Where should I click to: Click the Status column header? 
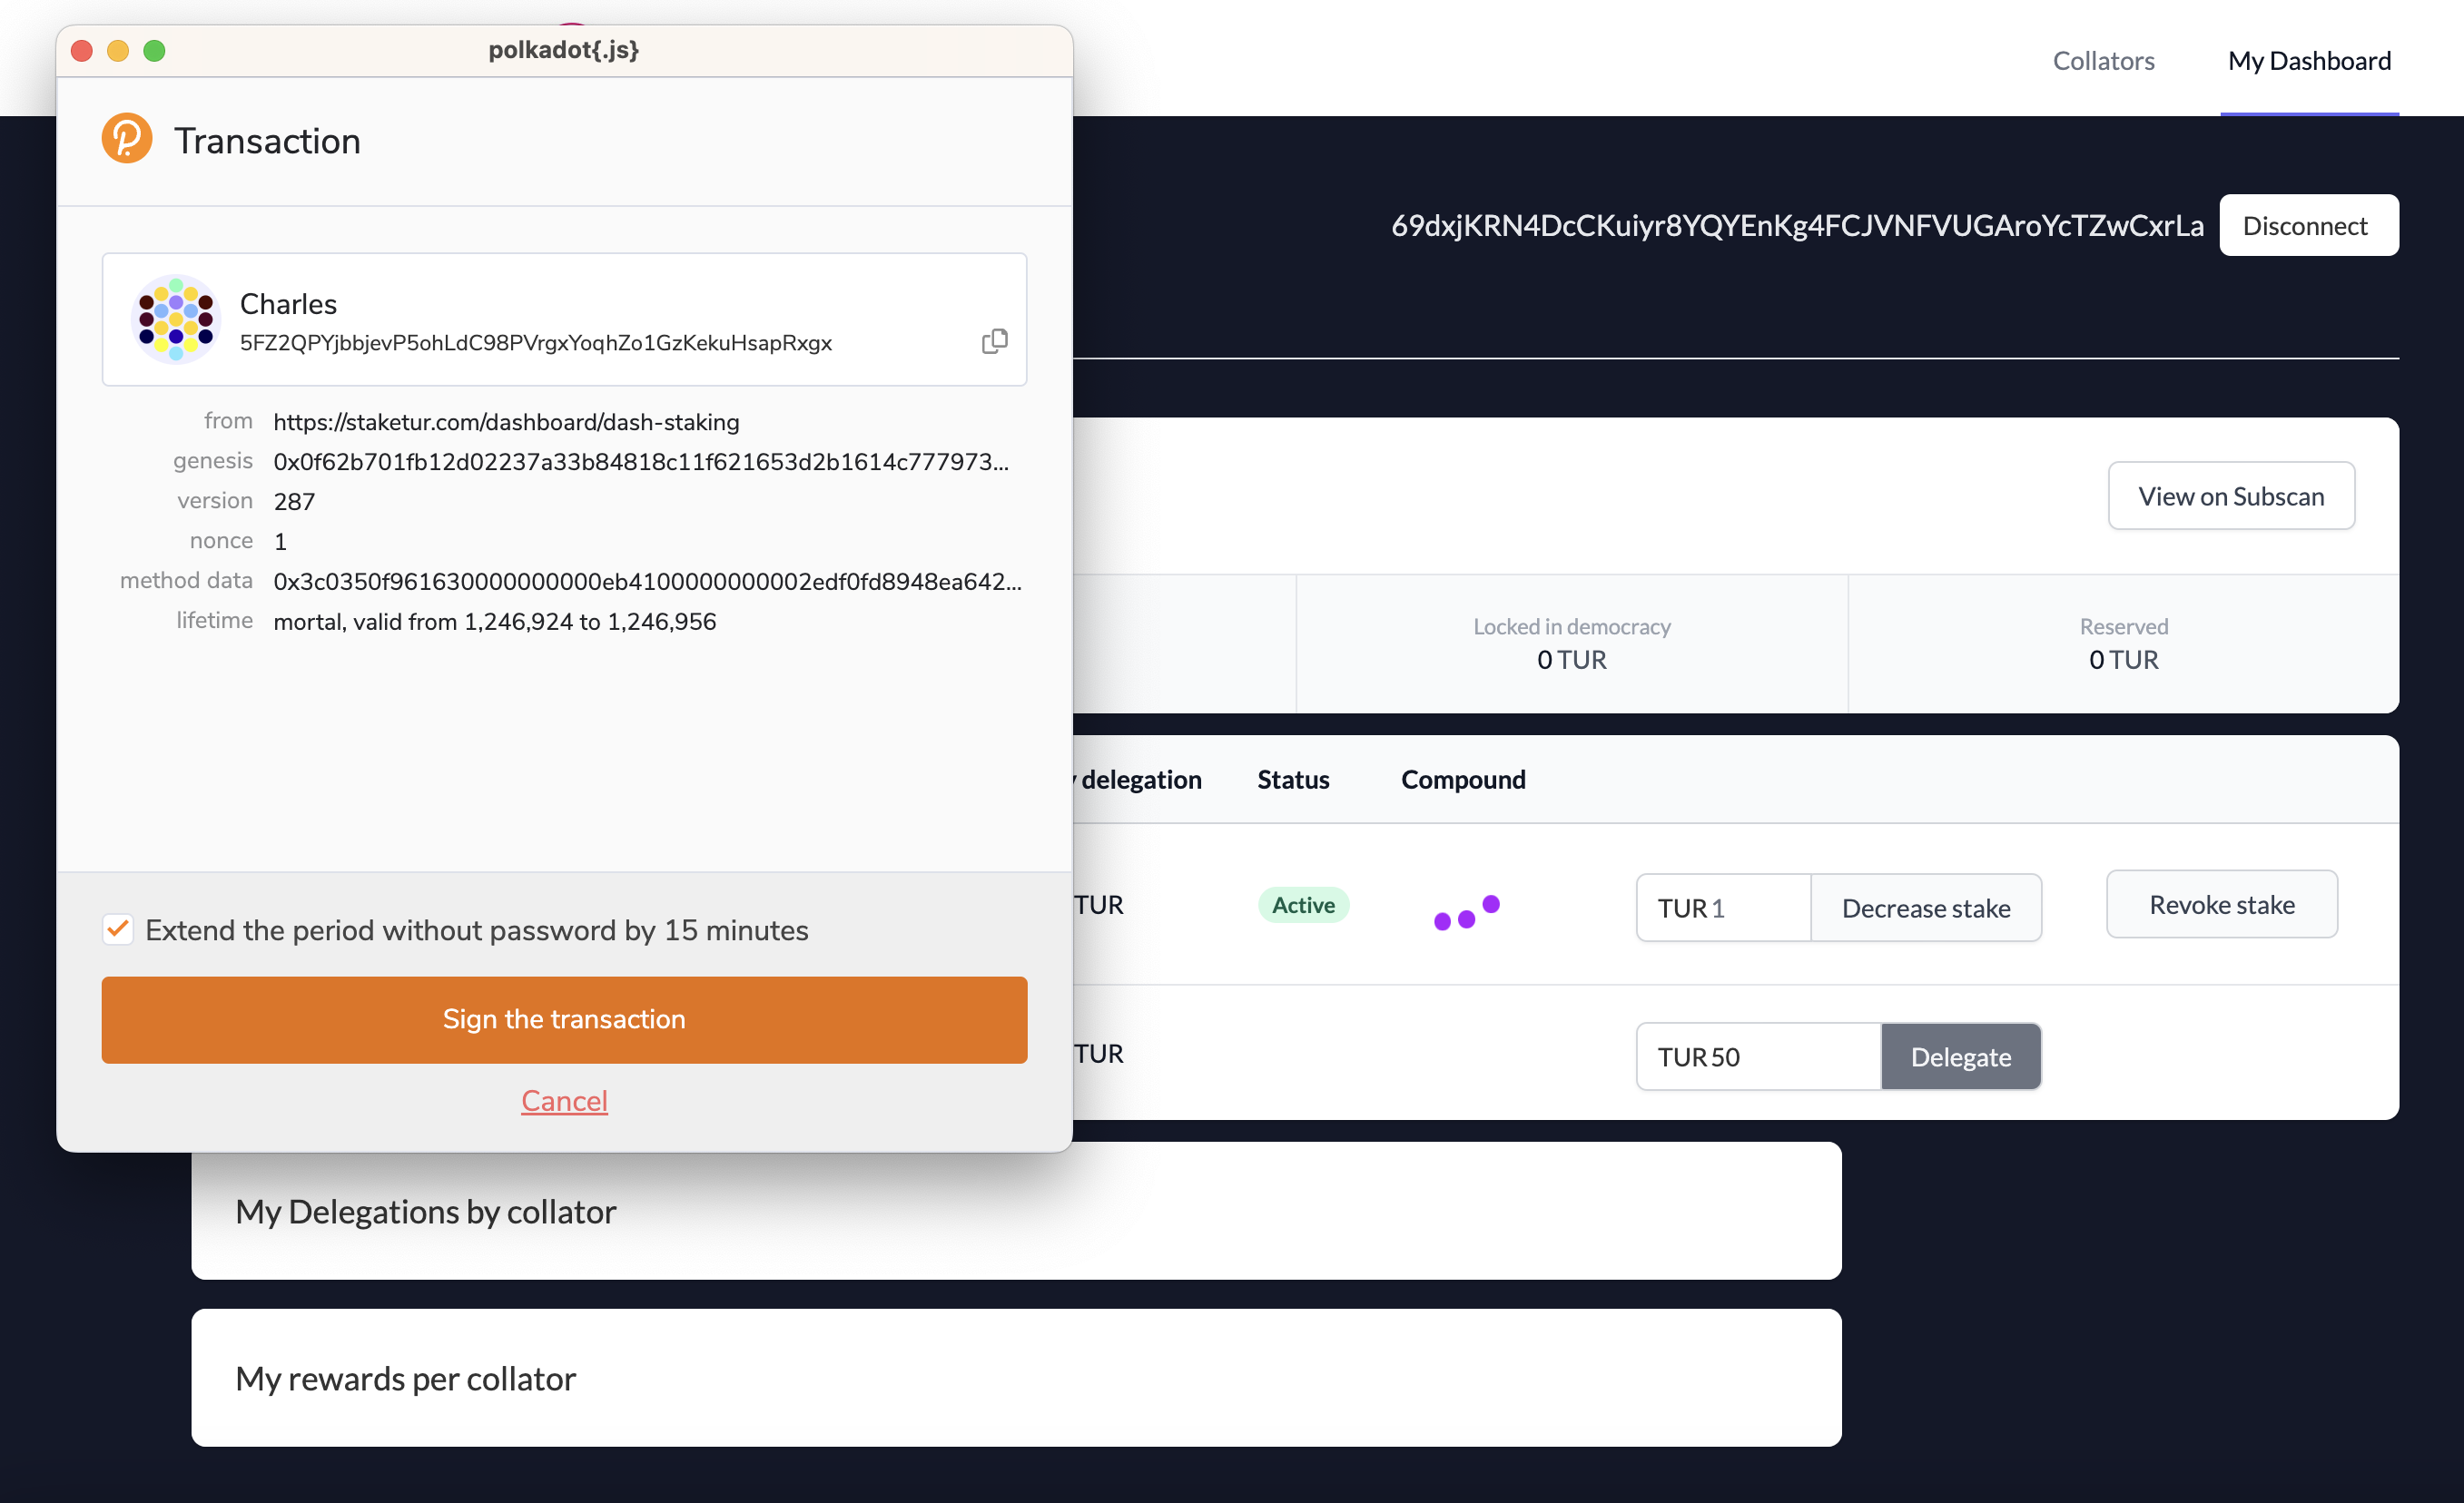coord(1293,779)
